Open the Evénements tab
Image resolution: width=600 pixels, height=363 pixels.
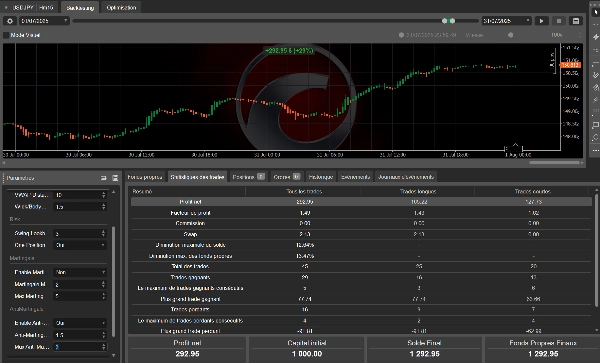(x=355, y=177)
